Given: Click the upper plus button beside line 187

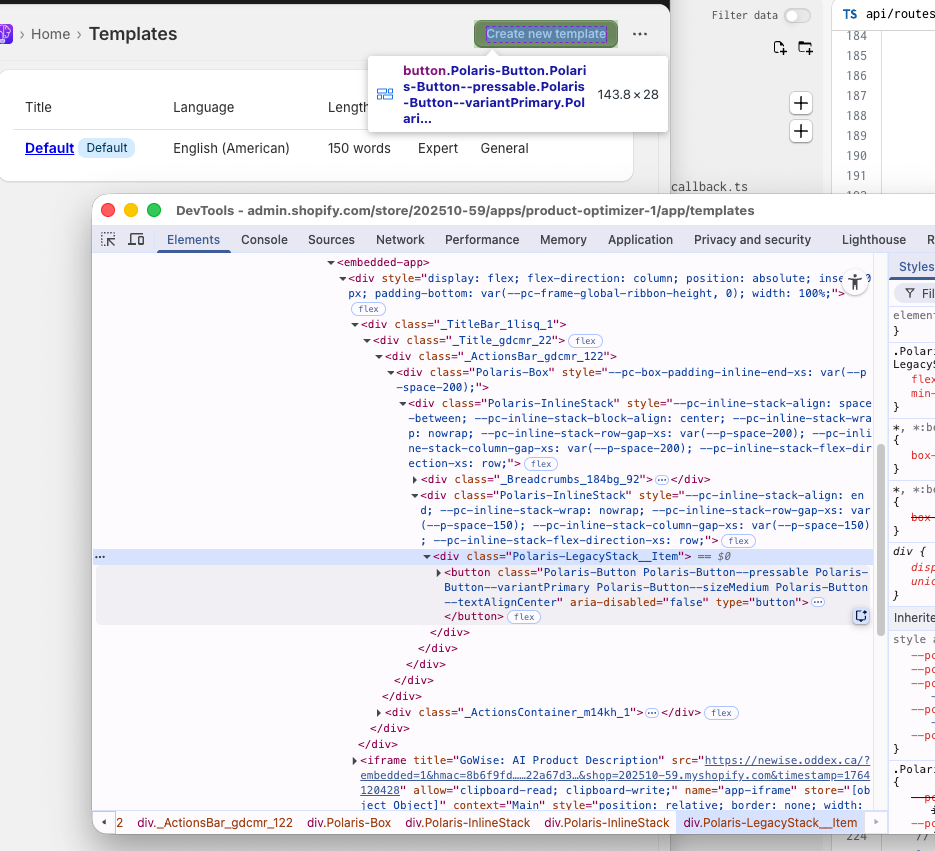Looking at the screenshot, I should pyautogui.click(x=801, y=104).
